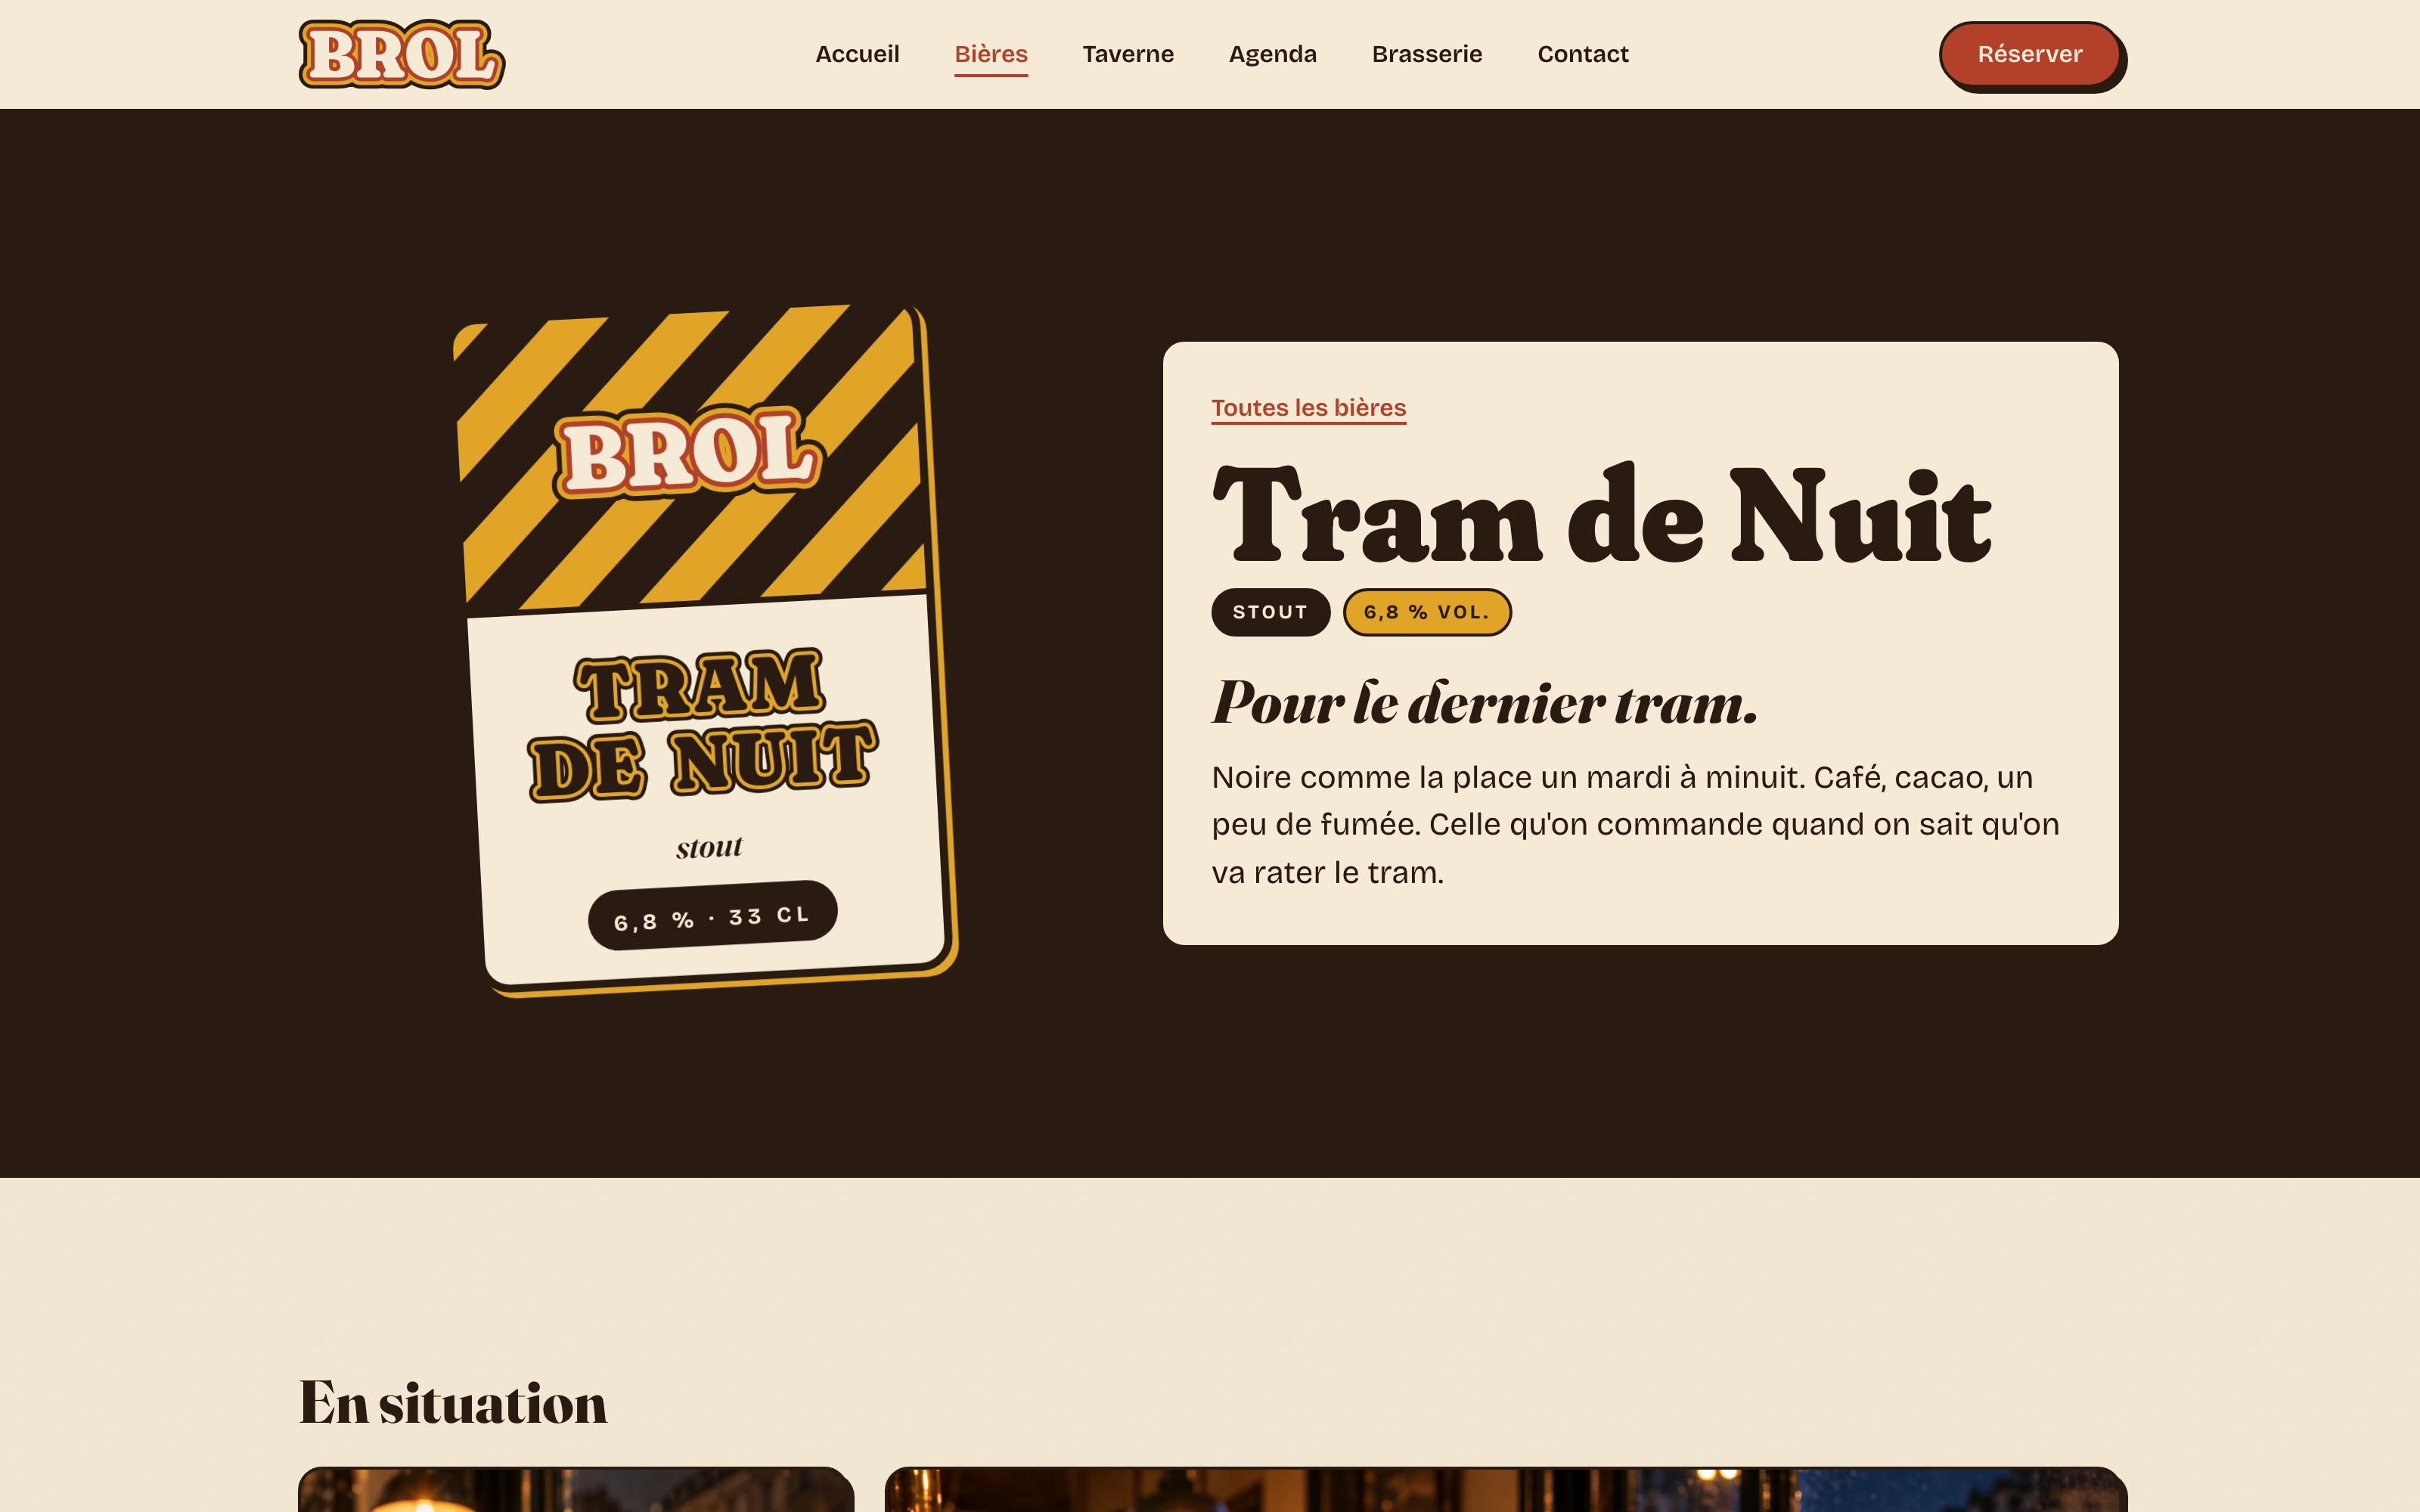
Task: Click the Réserver button
Action: (2030, 55)
